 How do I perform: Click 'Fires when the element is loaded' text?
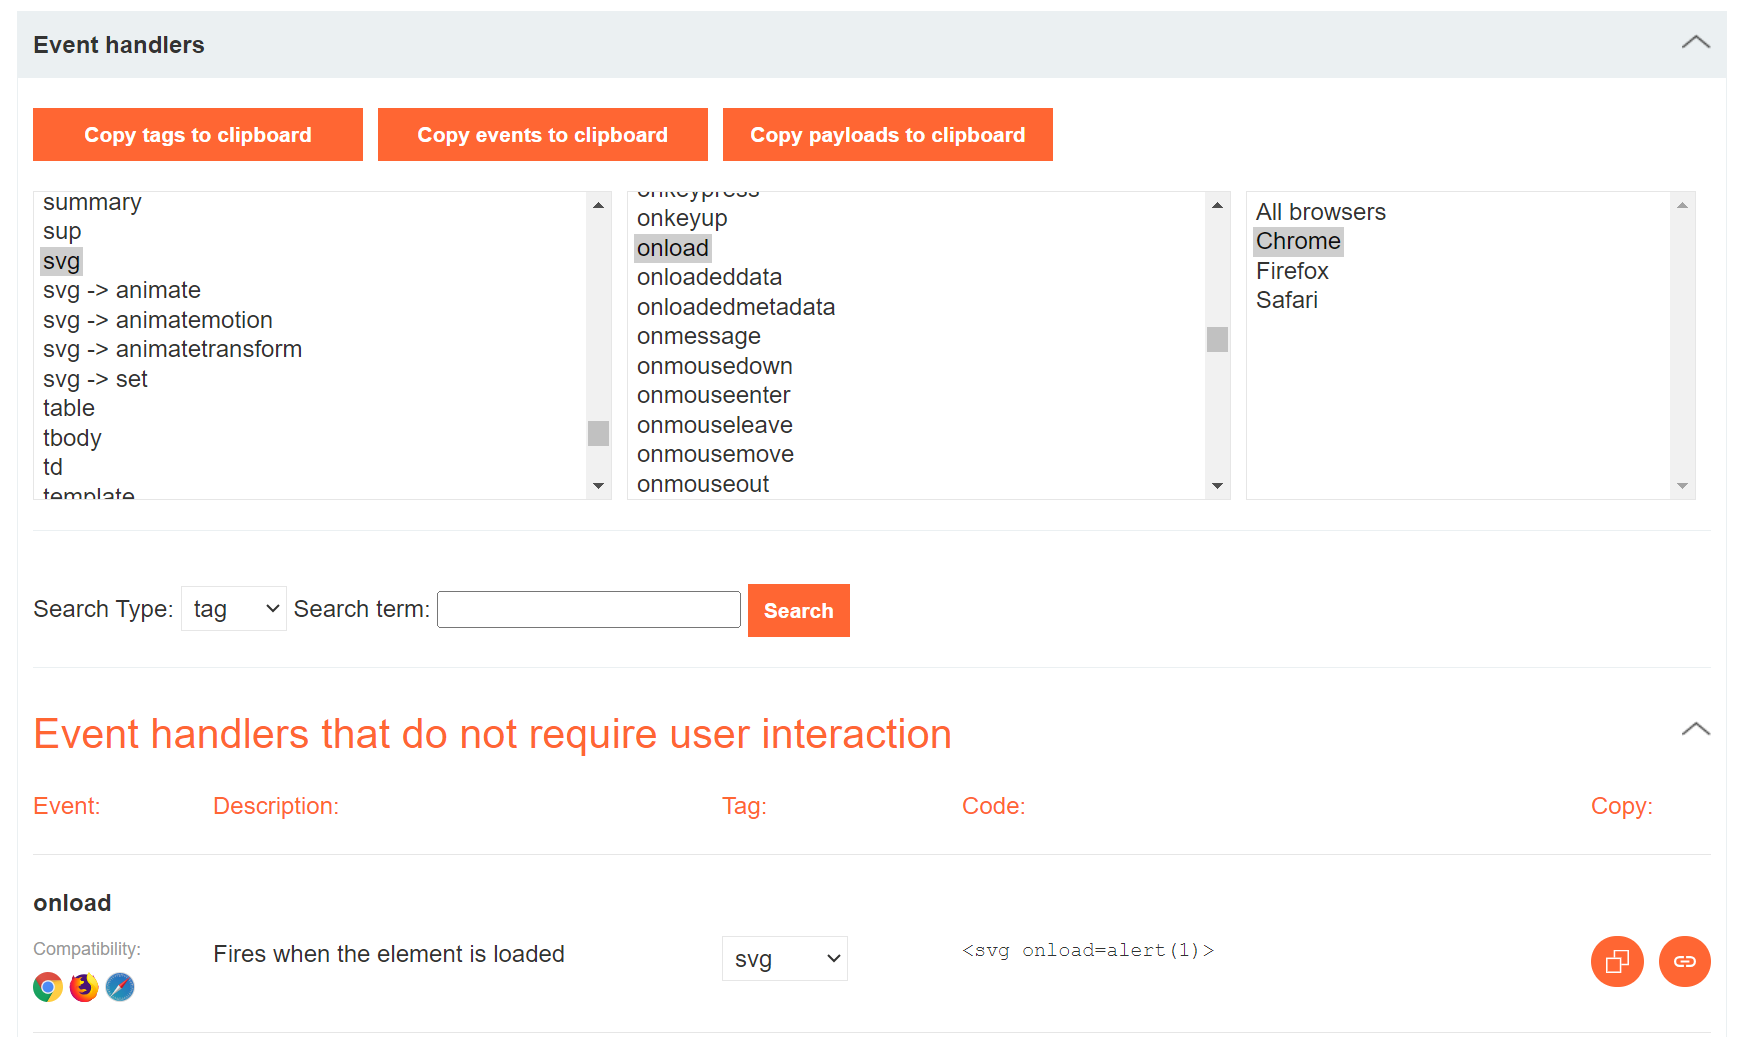tap(389, 954)
